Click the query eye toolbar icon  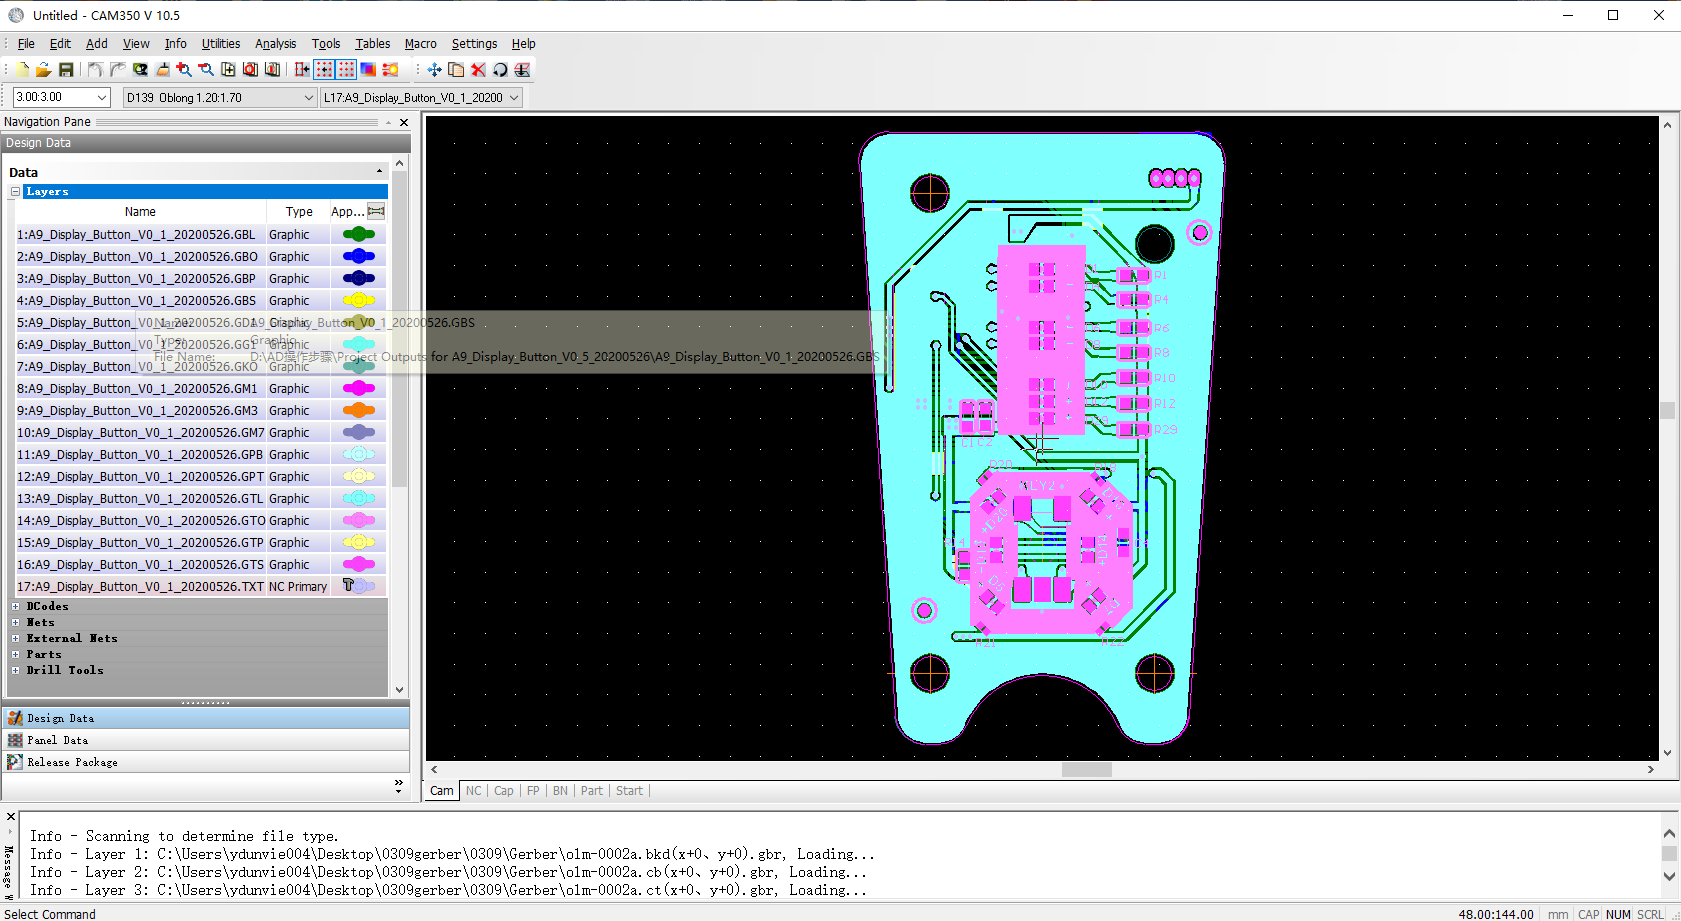[x=140, y=69]
